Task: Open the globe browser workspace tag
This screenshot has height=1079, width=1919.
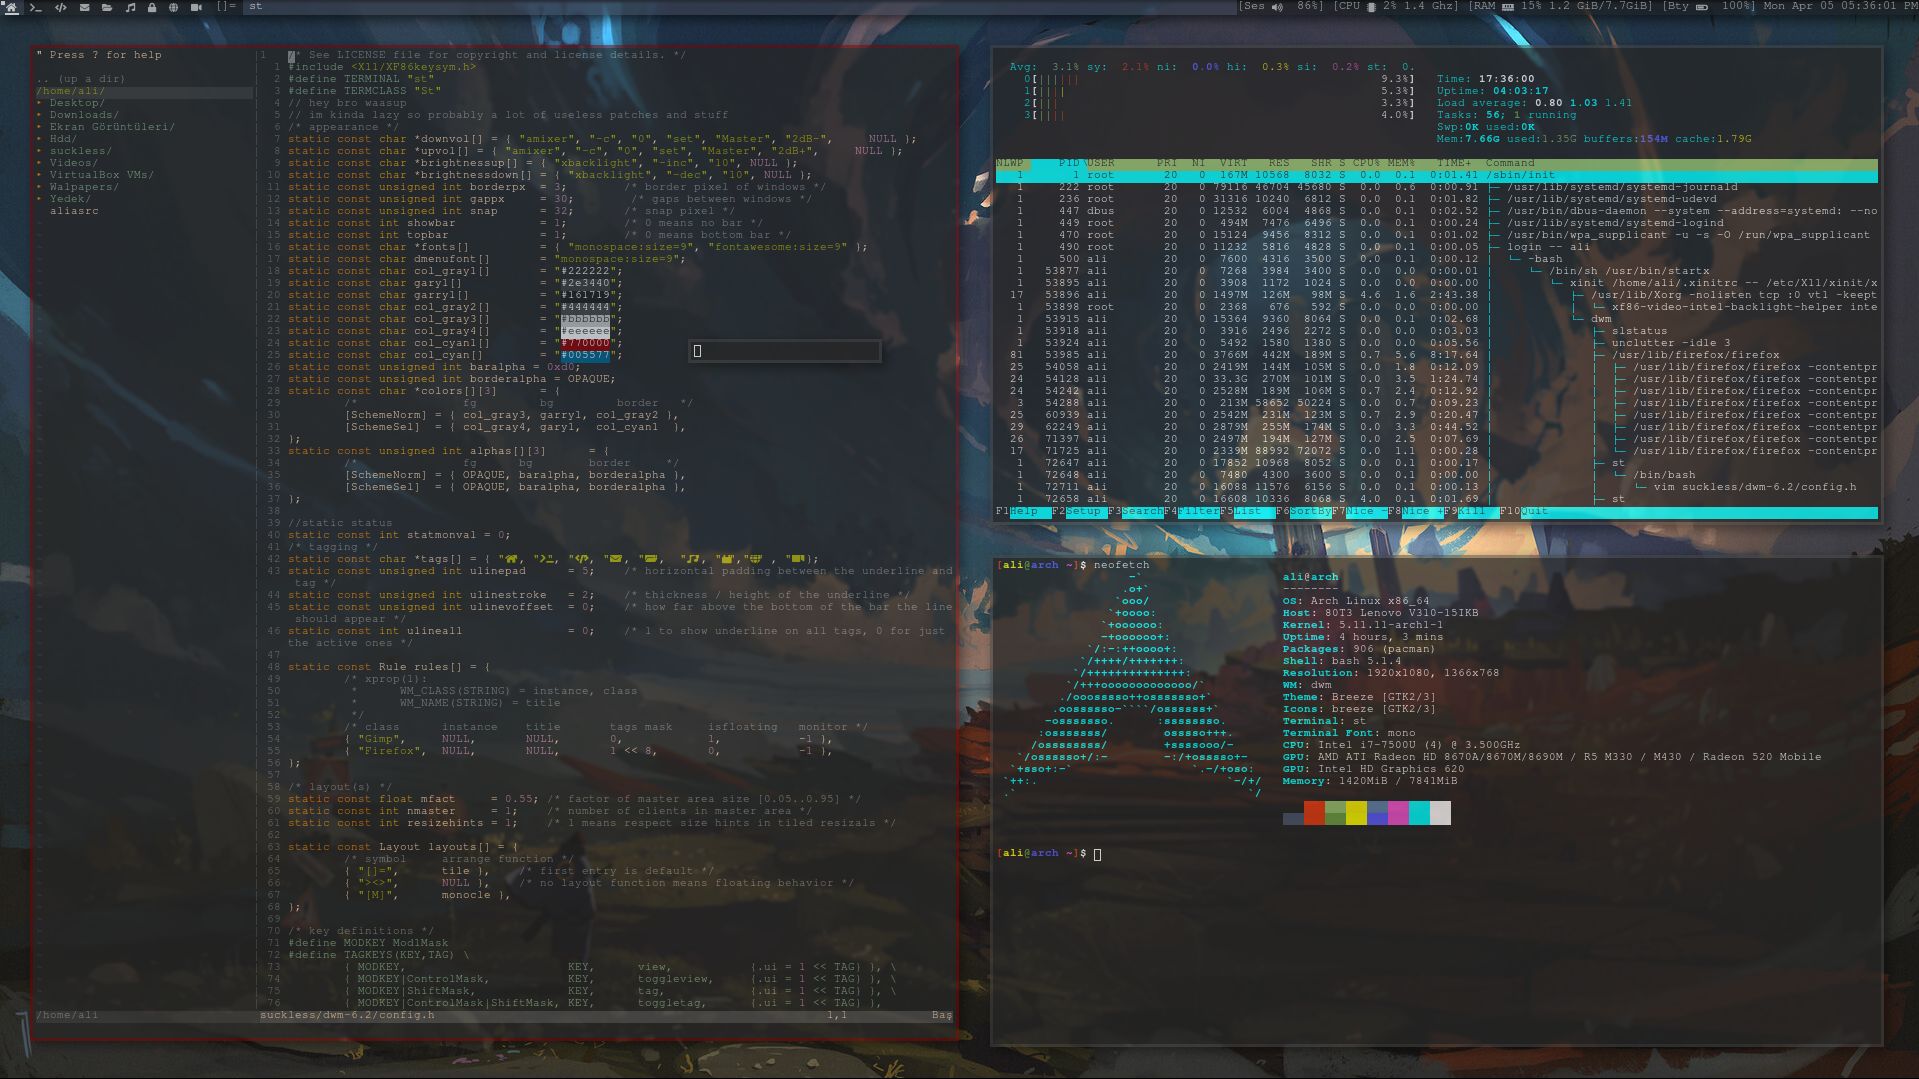Action: pyautogui.click(x=175, y=7)
